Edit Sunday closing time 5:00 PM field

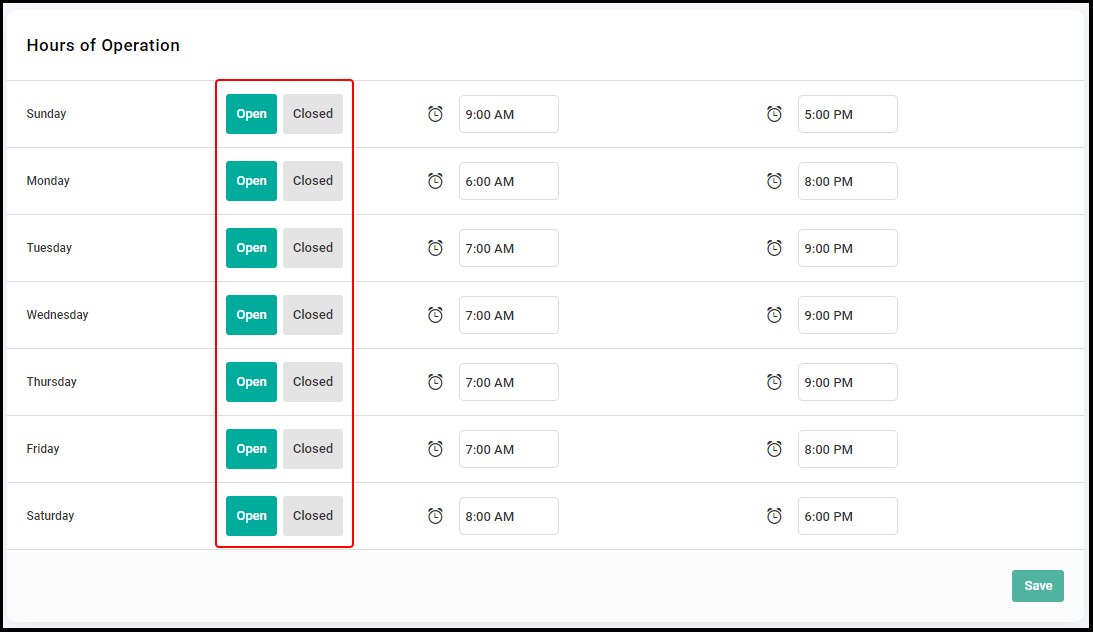click(x=848, y=114)
